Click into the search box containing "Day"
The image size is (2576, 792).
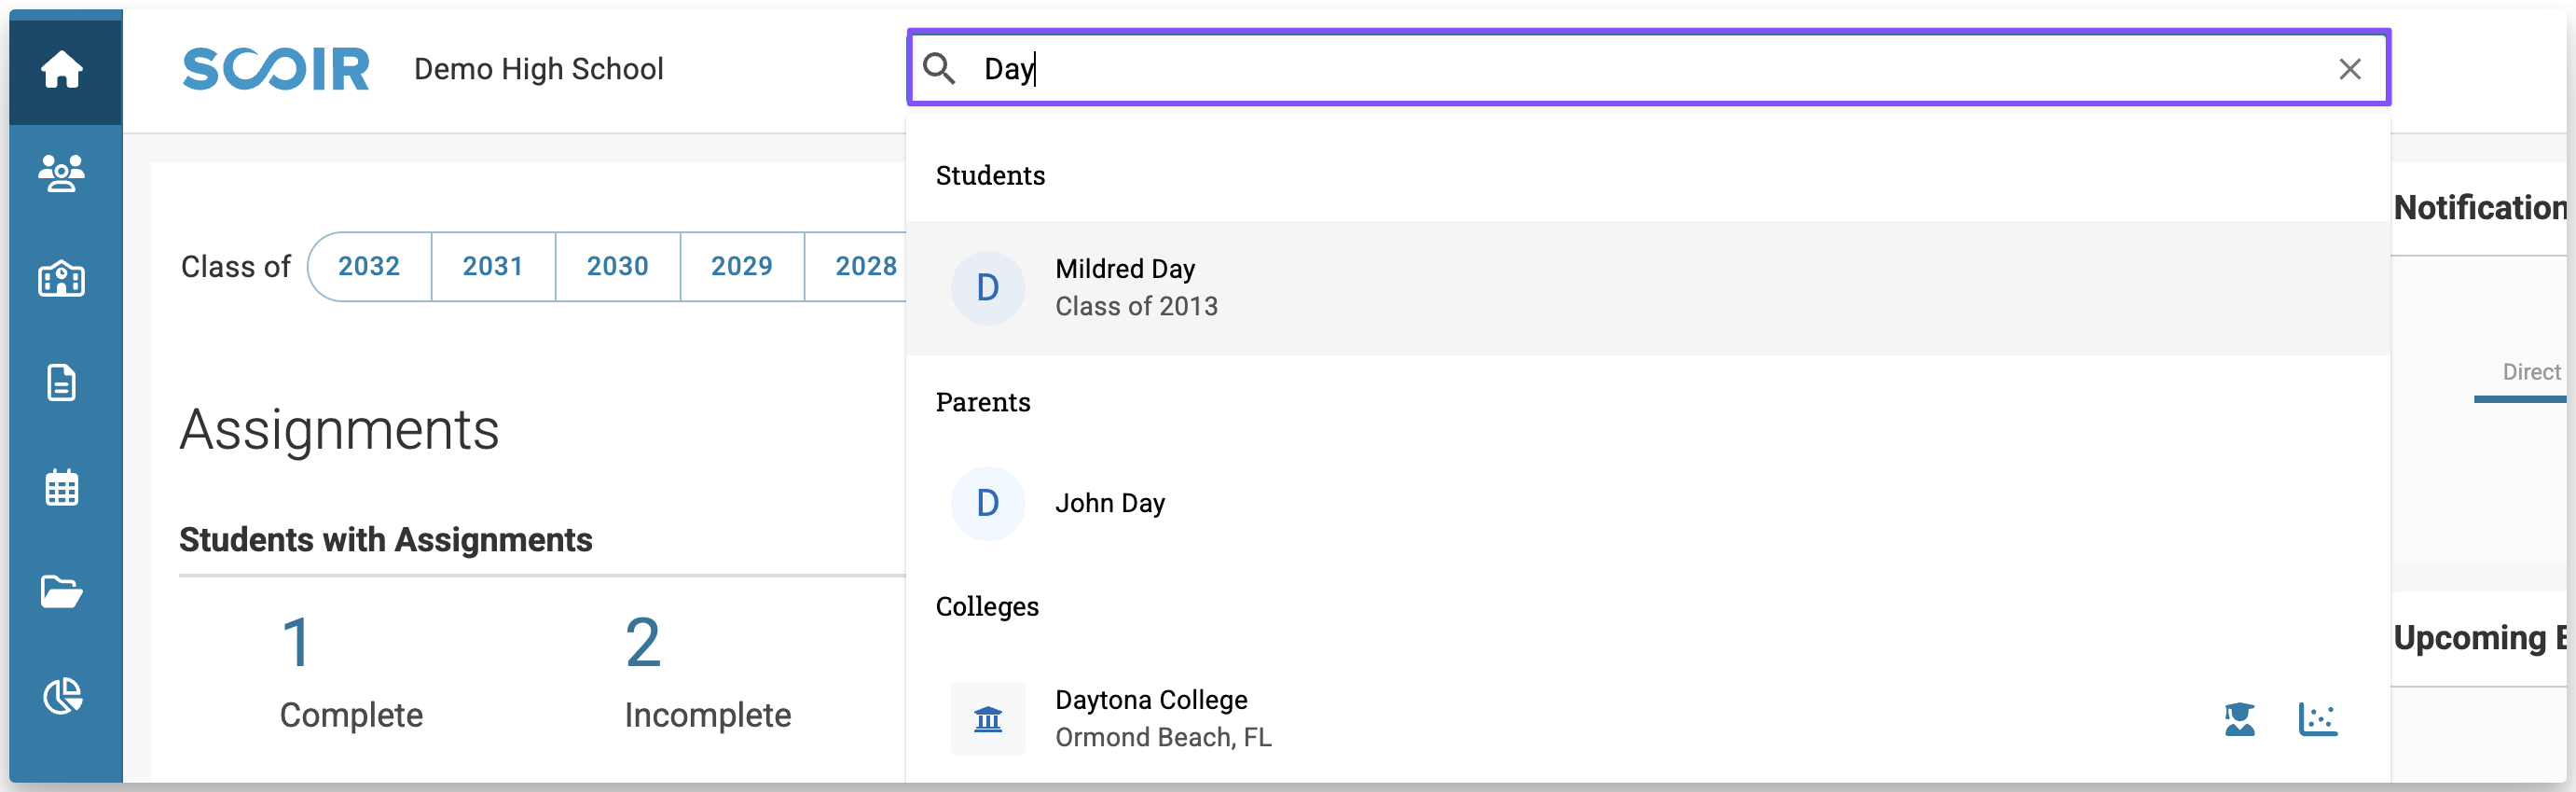[1600, 69]
